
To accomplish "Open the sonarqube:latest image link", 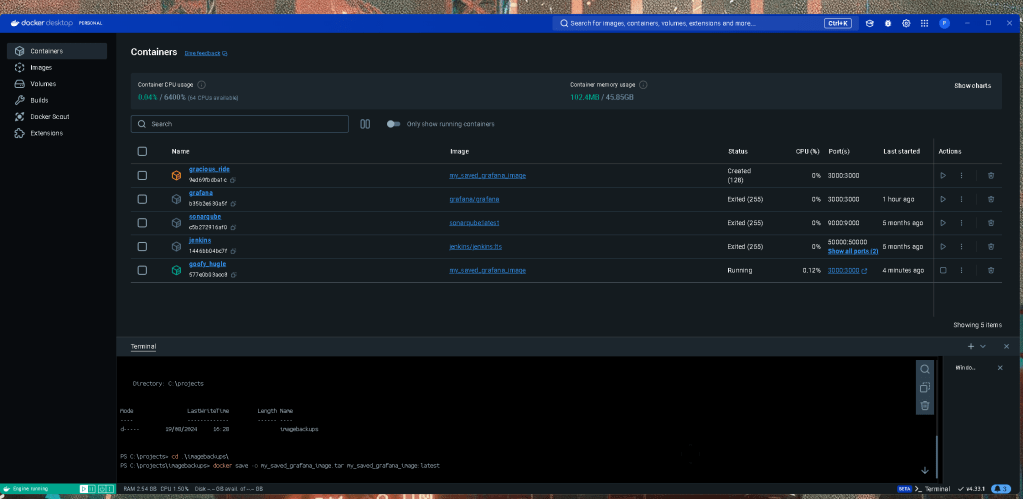I will (x=474, y=222).
